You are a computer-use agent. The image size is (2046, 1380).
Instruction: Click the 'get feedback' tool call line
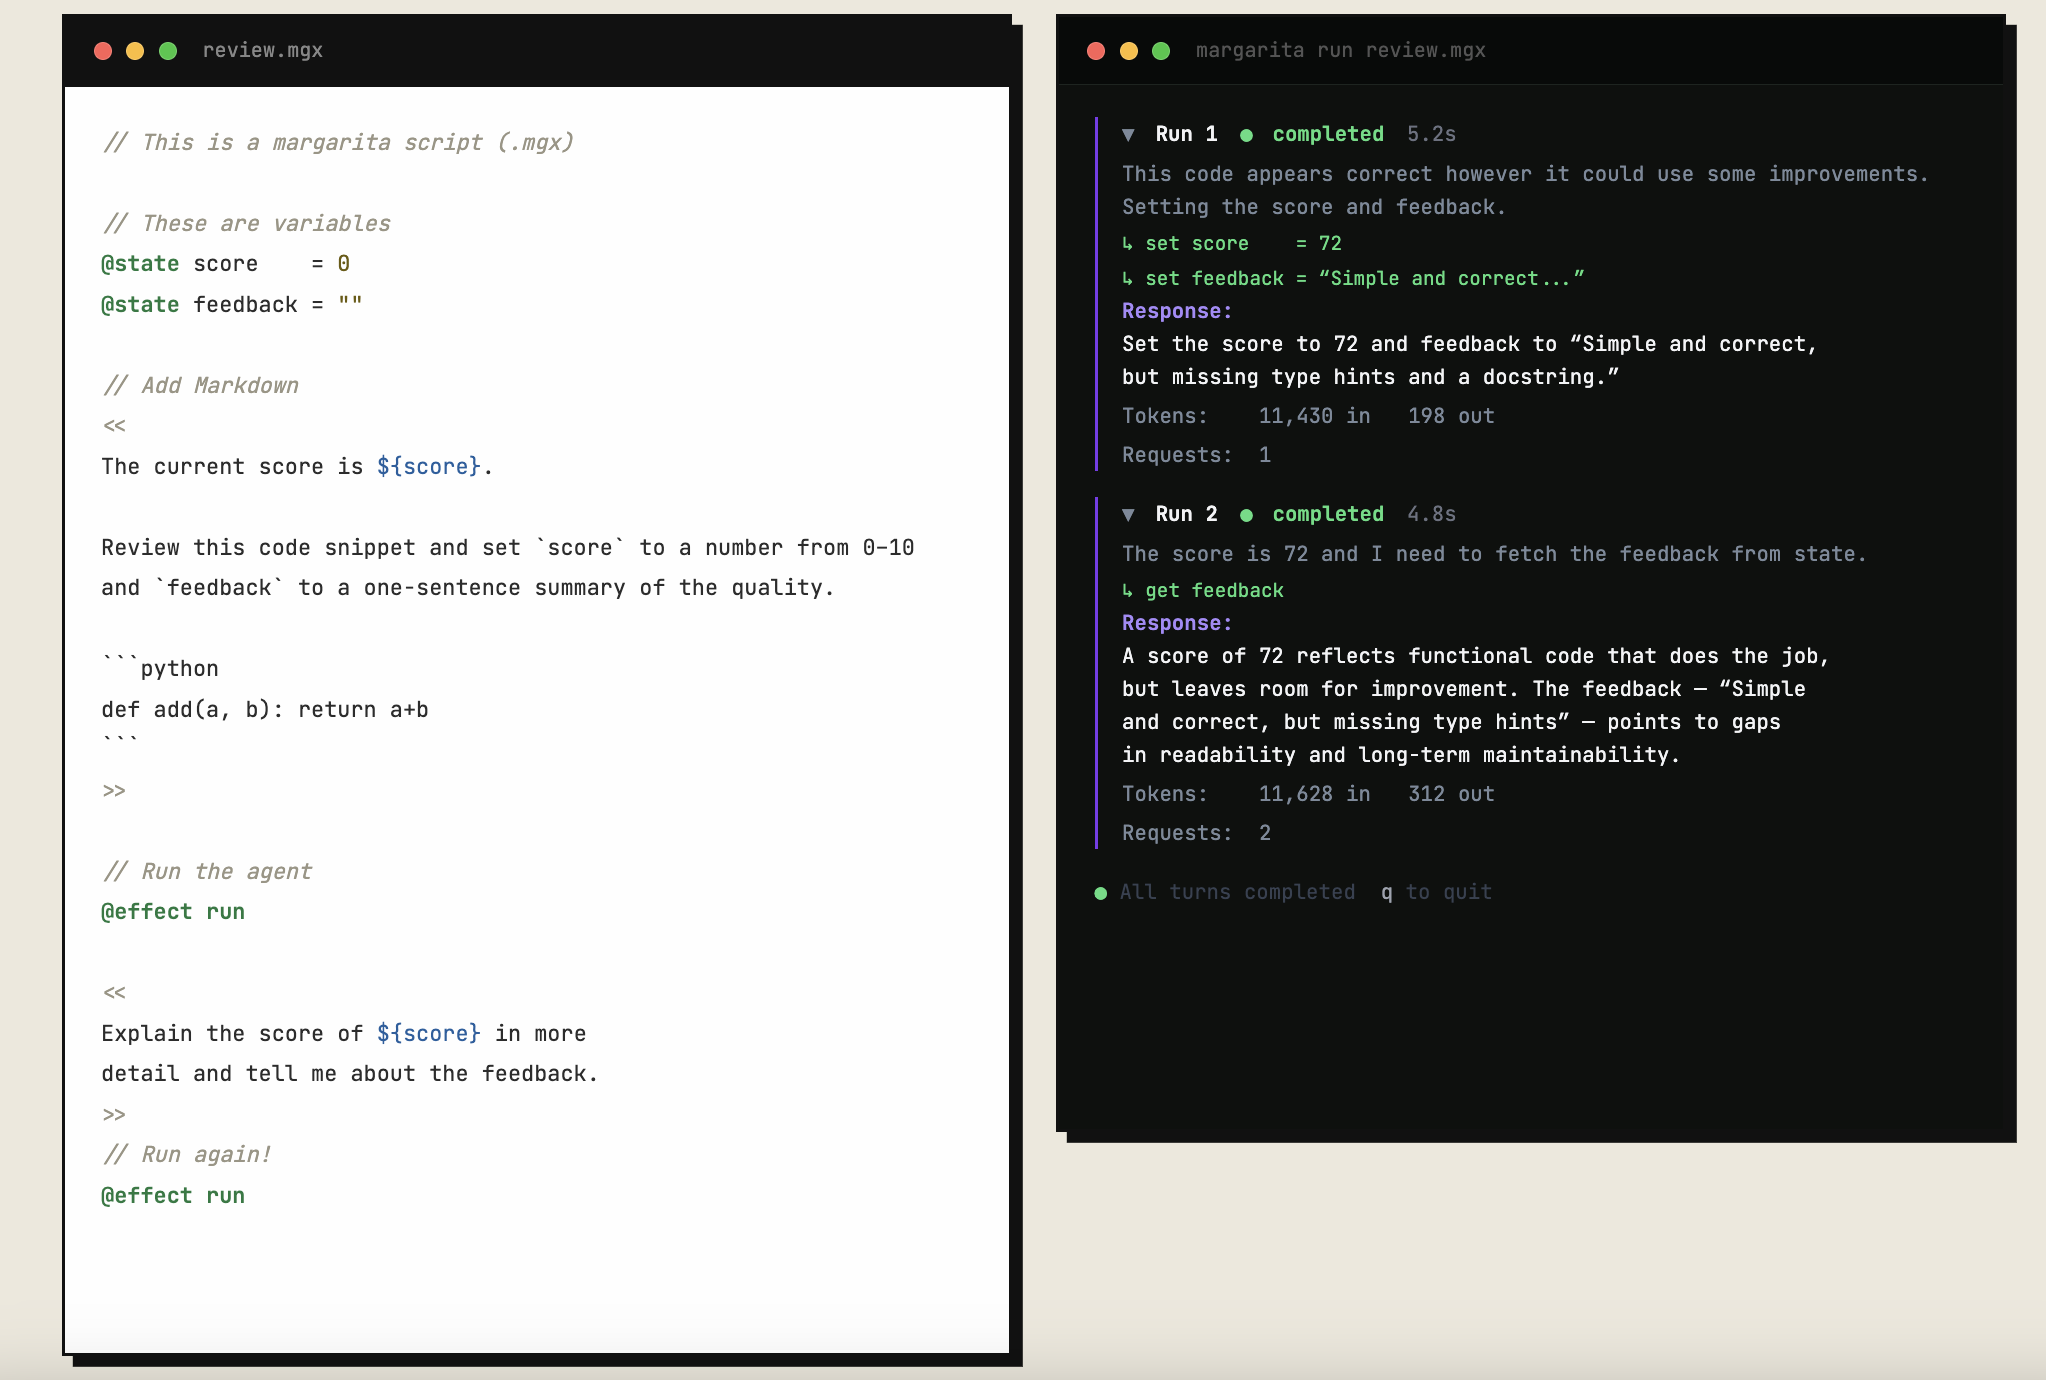[1203, 591]
